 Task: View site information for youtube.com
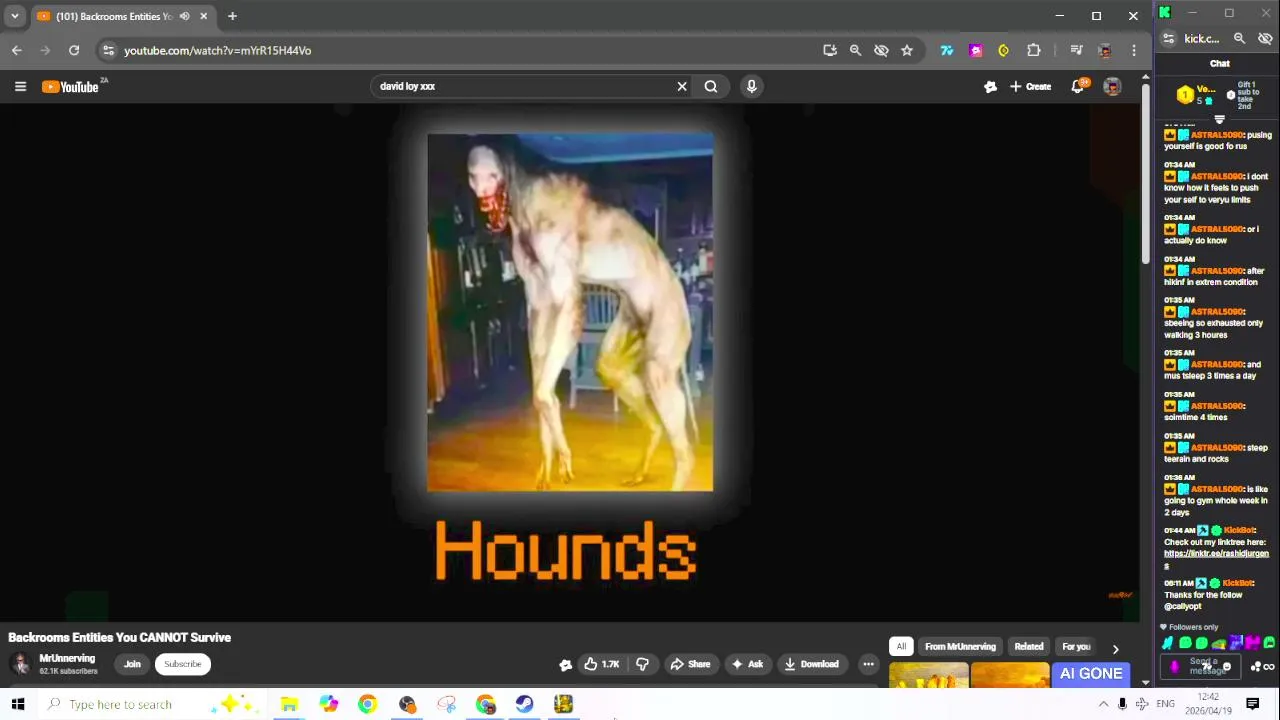pos(107,50)
